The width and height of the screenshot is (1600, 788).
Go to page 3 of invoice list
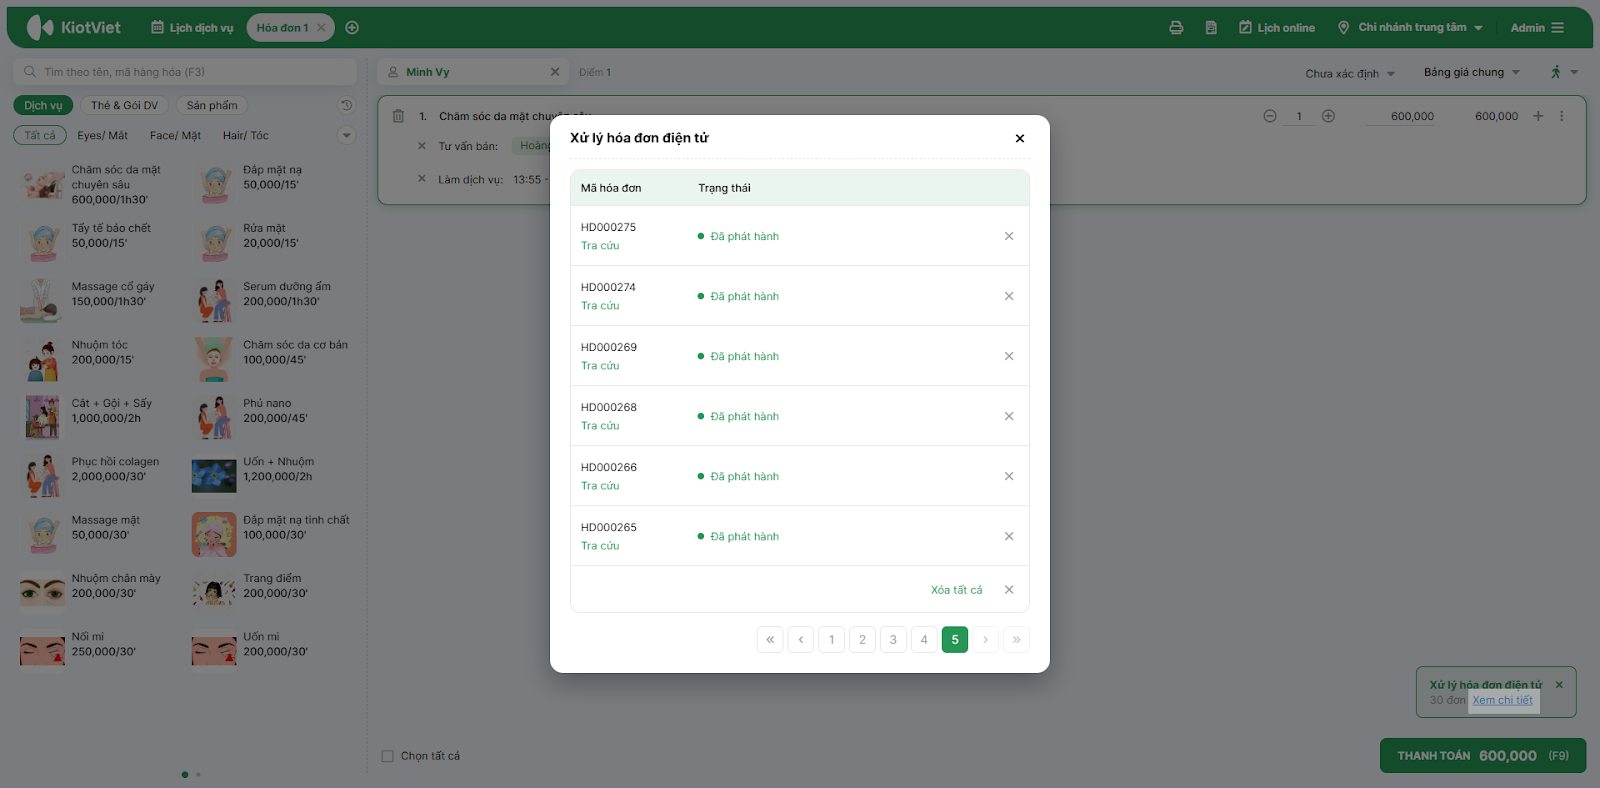pyautogui.click(x=893, y=640)
